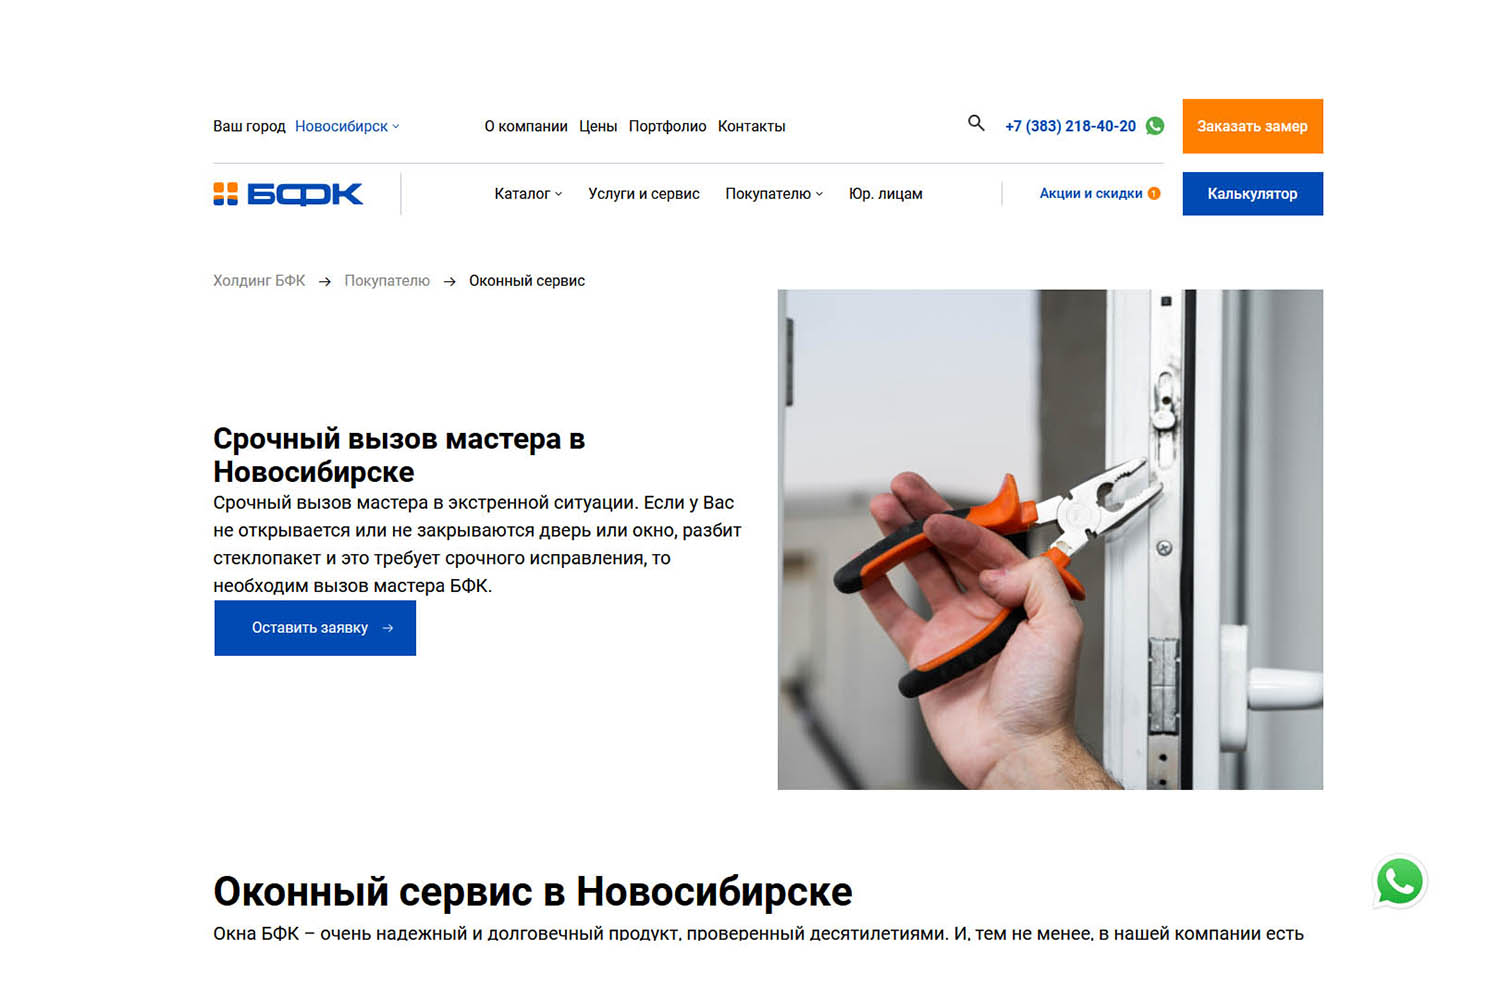This screenshot has width=1500, height=999.
Task: Call the +7 (383) 218-40-20 link
Action: click(1070, 126)
